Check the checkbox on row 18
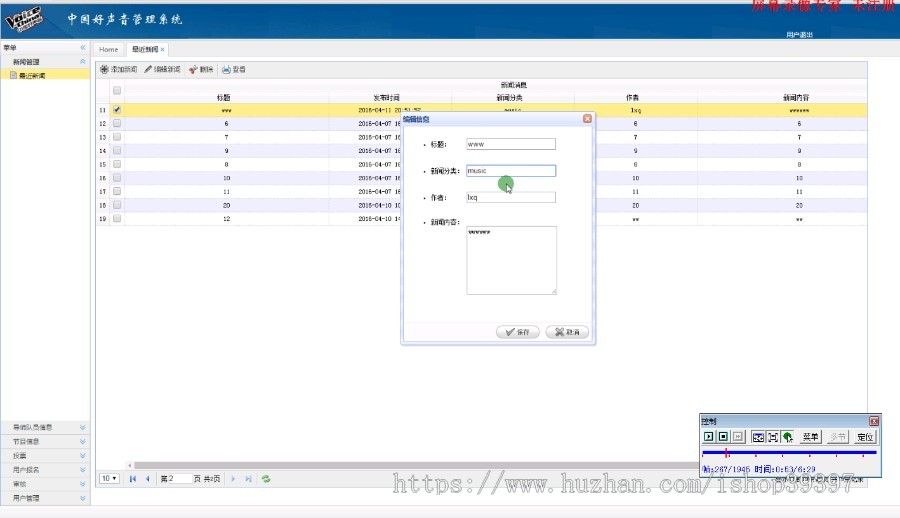 (117, 204)
